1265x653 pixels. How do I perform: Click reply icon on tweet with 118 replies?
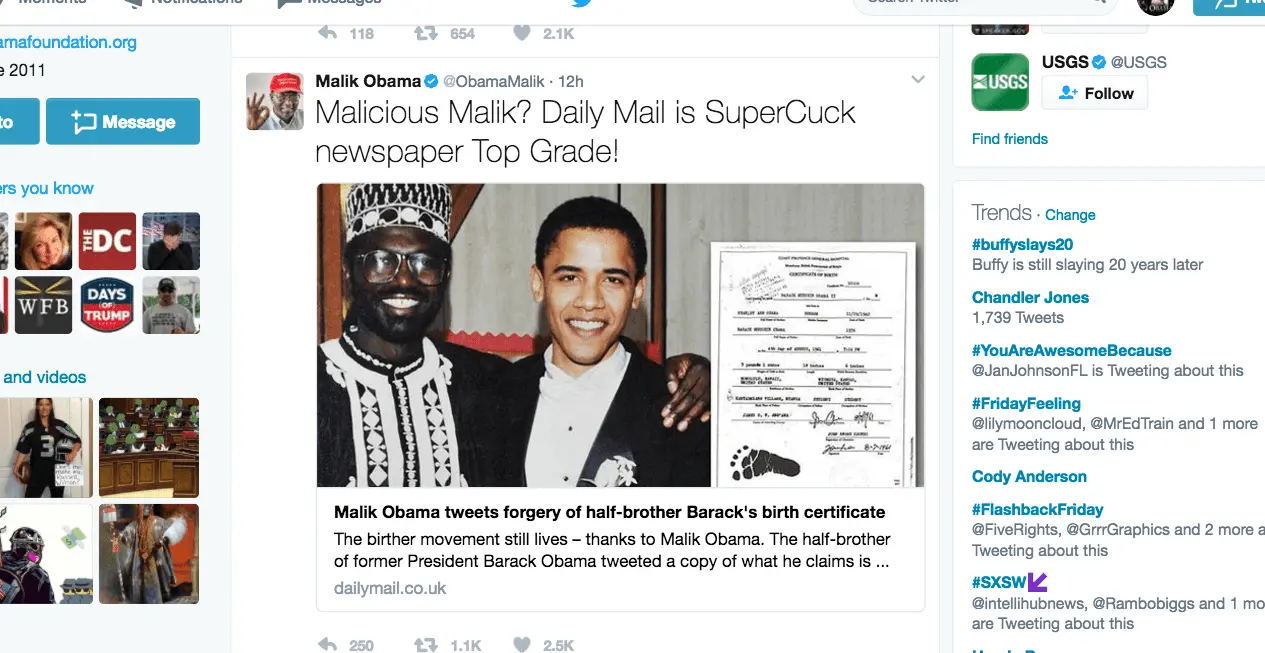[327, 33]
